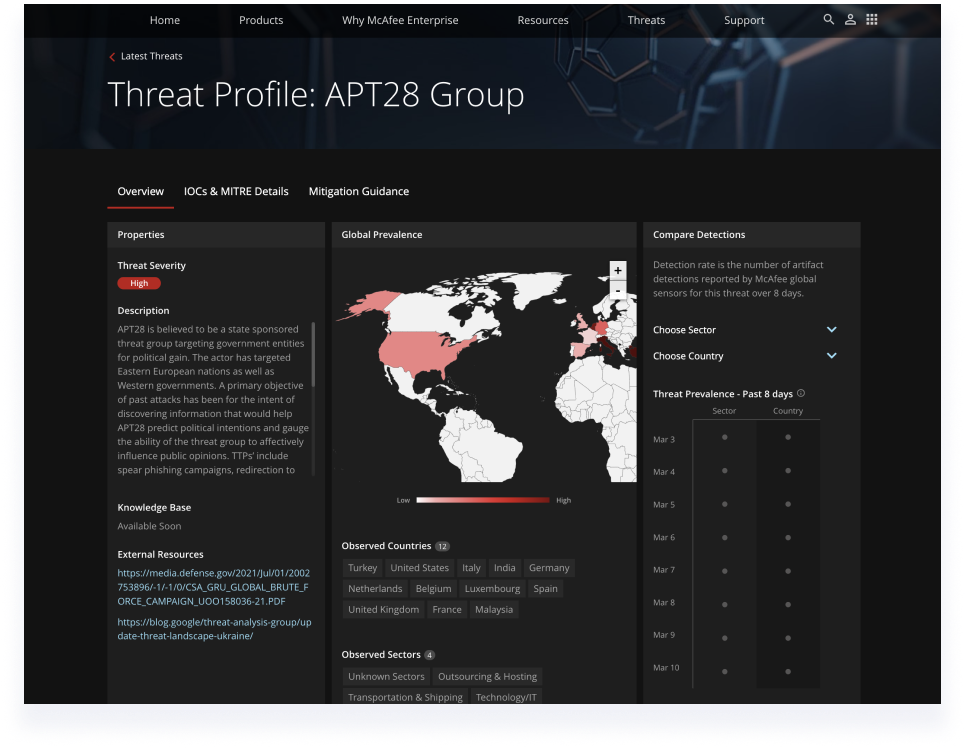Image resolution: width=965 pixels, height=748 pixels.
Task: Click the Country column header
Action: (788, 411)
